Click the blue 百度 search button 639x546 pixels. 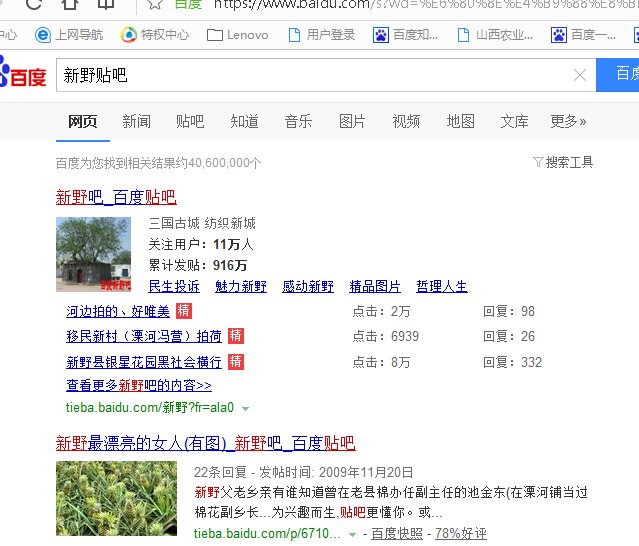617,75
